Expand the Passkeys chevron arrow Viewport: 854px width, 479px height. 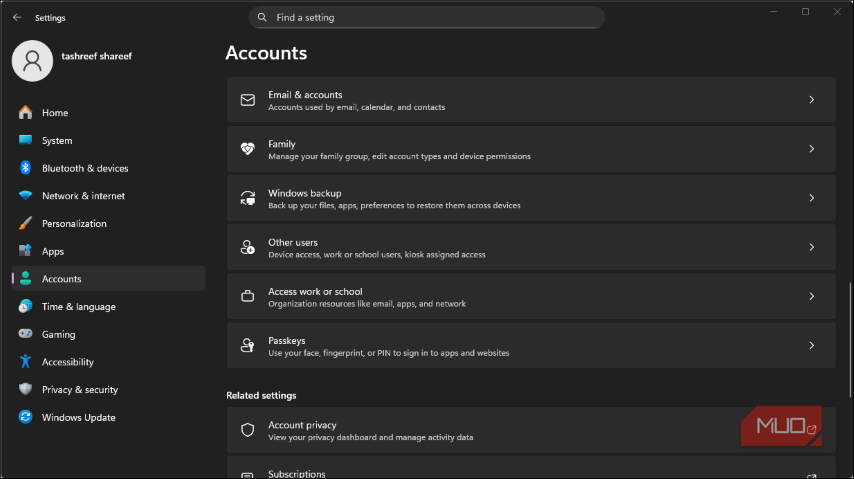(x=811, y=346)
